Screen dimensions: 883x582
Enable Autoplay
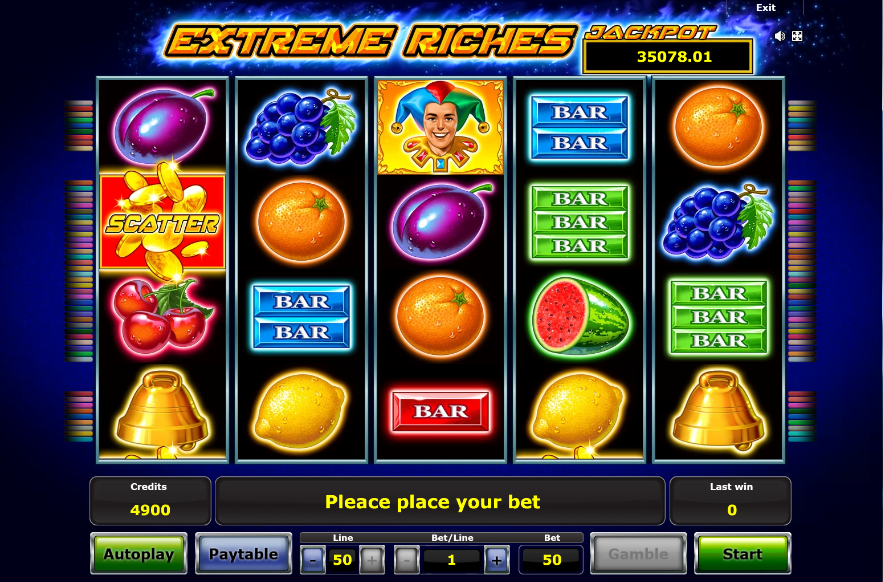(139, 554)
